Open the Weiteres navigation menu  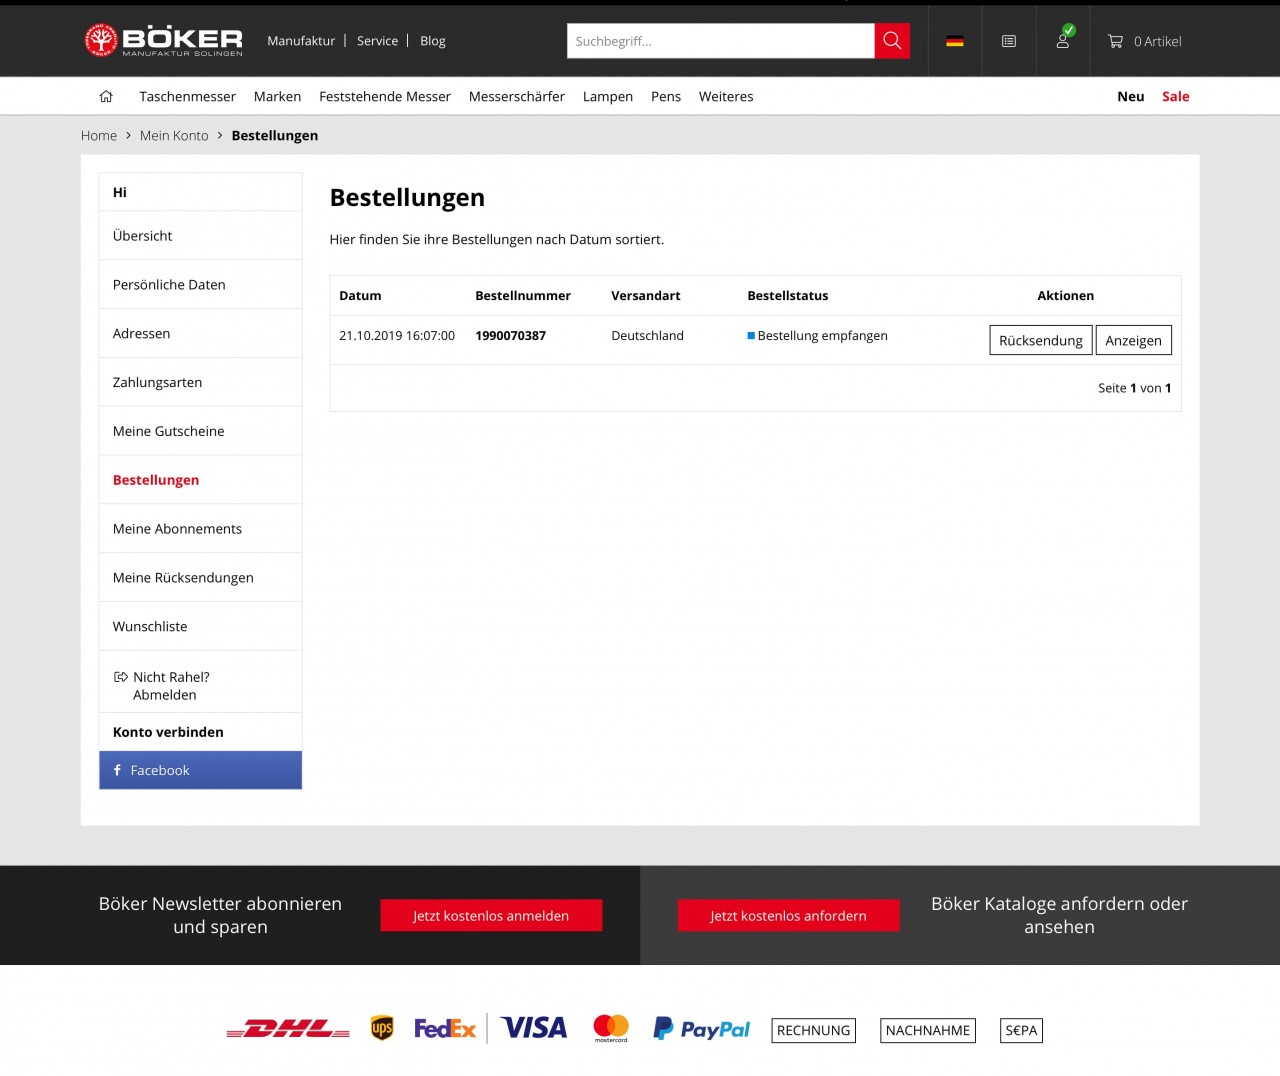click(x=725, y=97)
